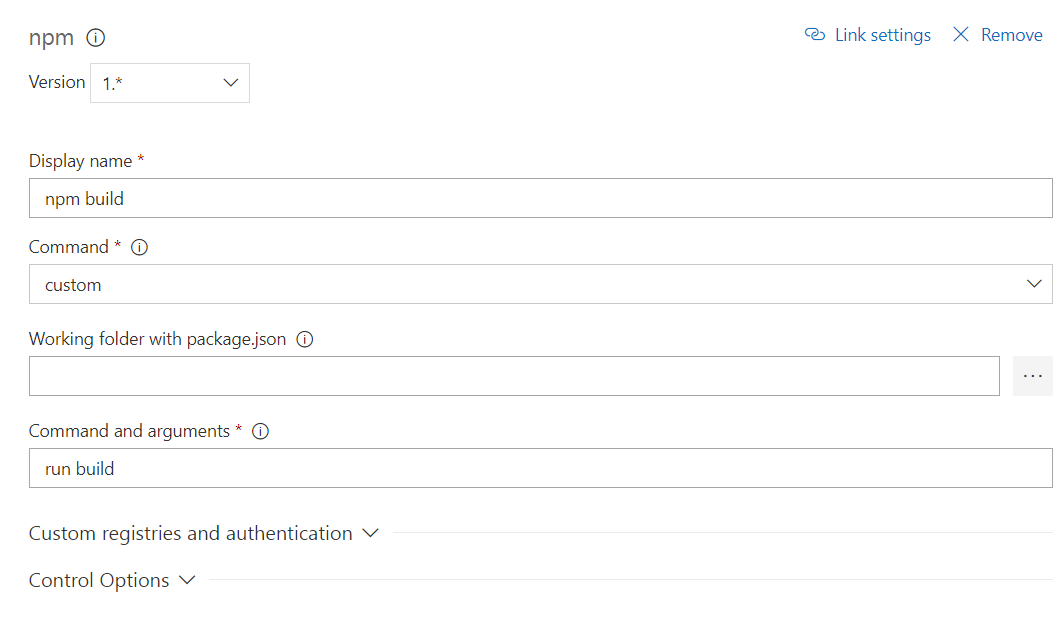This screenshot has width=1058, height=640.
Task: Click chevron beside Custom registries heading
Action: [x=370, y=533]
